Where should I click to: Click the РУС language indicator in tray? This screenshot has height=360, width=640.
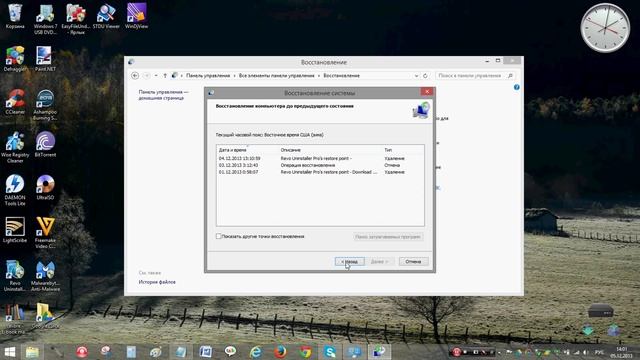pyautogui.click(x=599, y=352)
